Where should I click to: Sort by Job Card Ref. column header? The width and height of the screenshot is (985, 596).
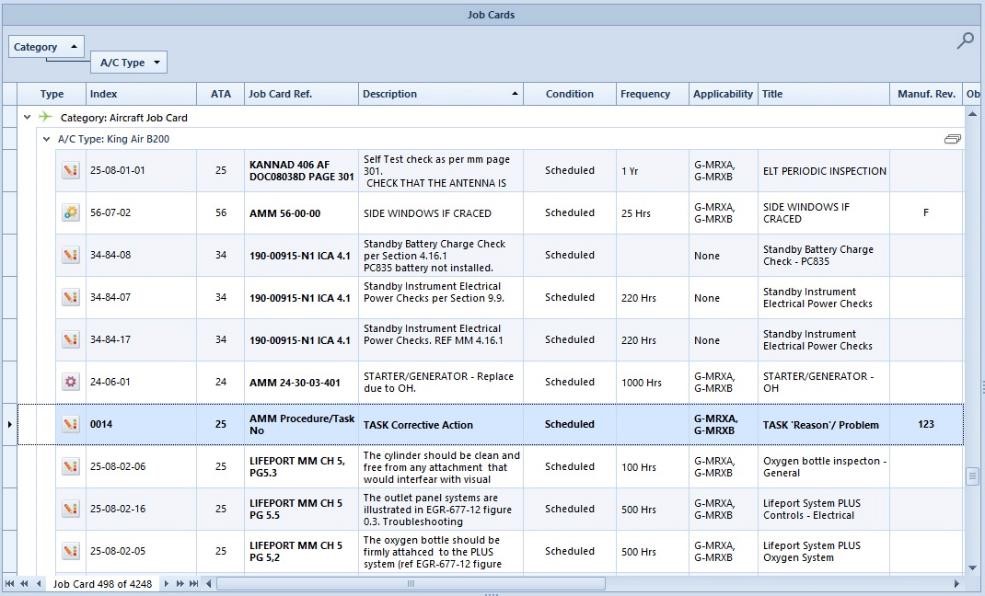point(302,94)
